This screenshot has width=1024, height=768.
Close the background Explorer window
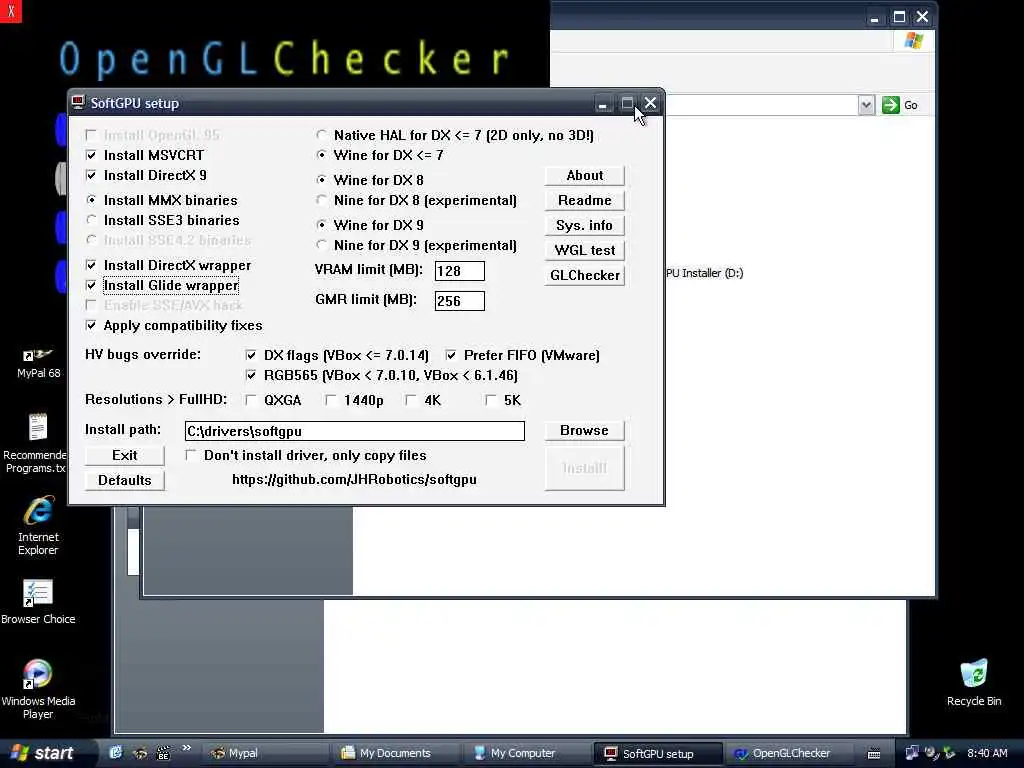click(922, 17)
